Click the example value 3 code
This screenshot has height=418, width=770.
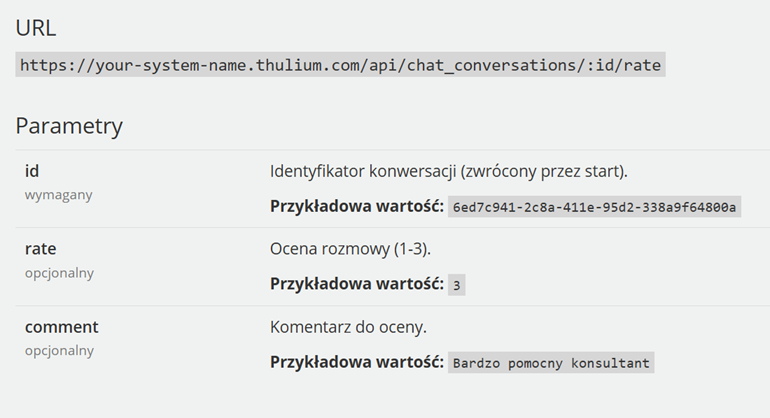pyautogui.click(x=457, y=285)
